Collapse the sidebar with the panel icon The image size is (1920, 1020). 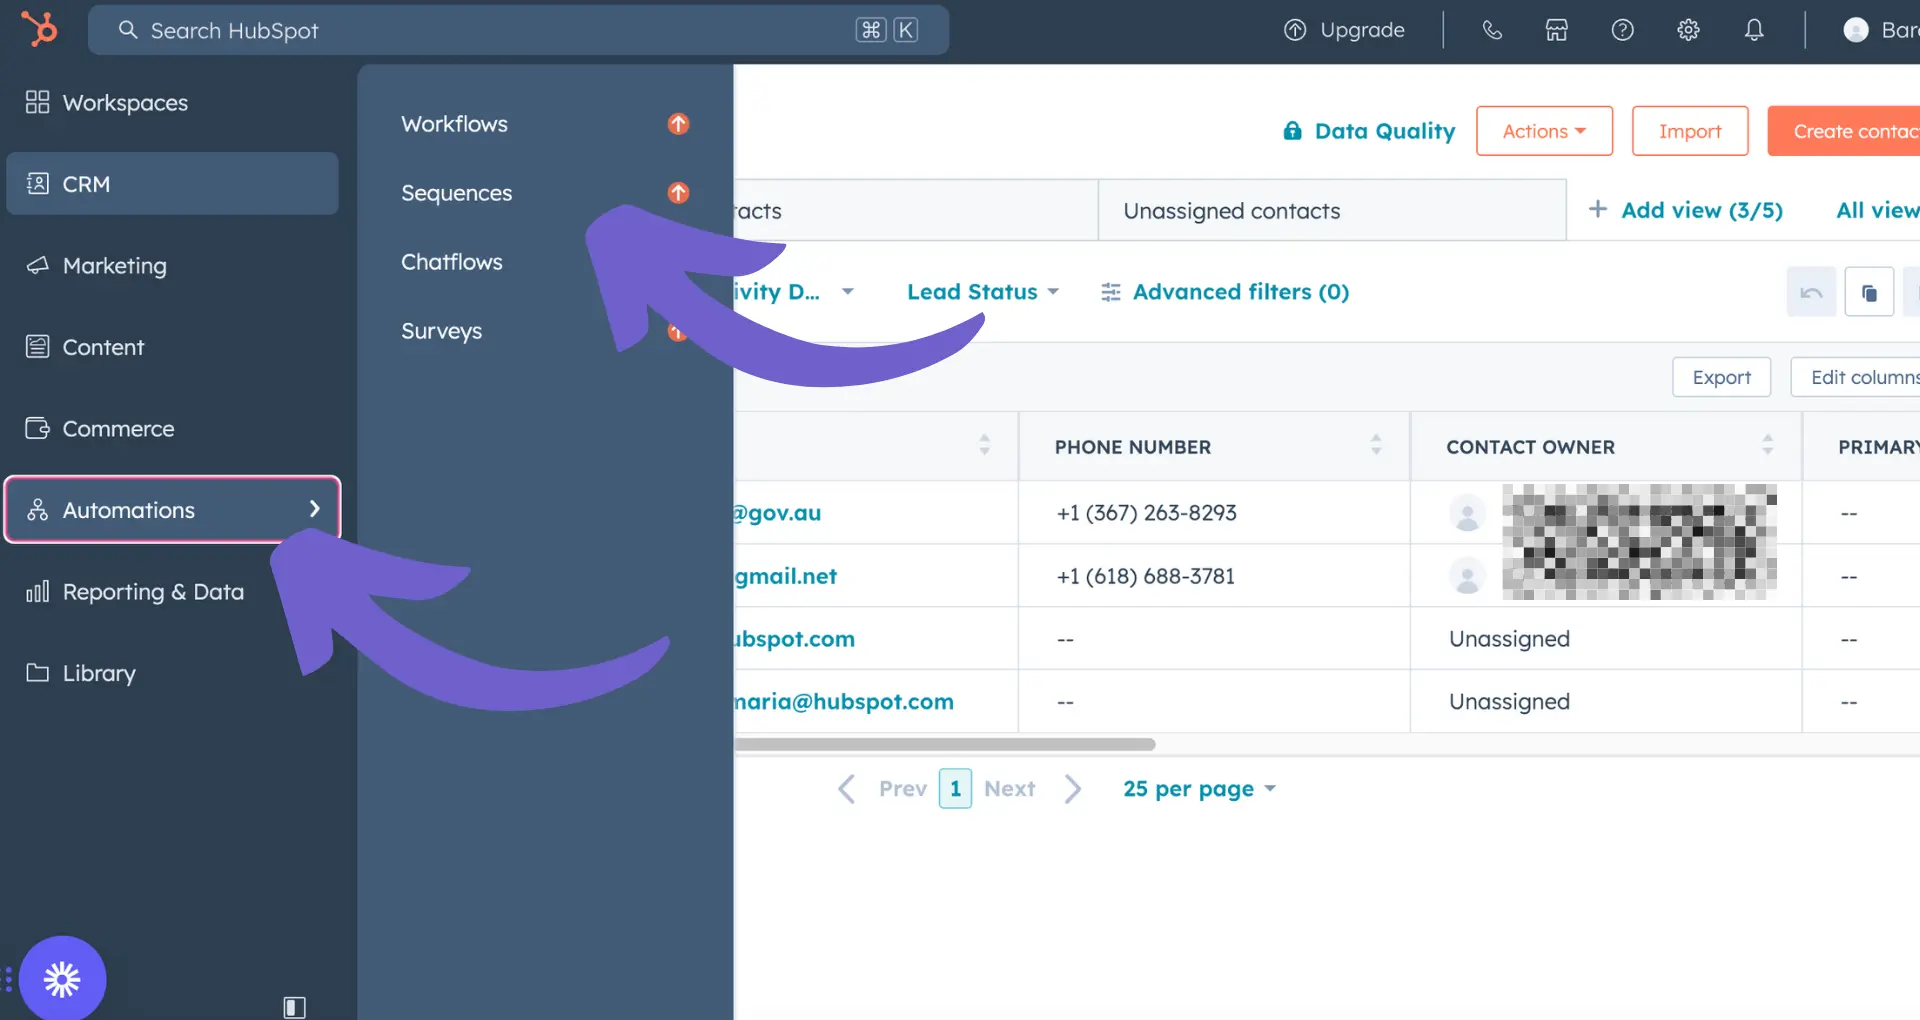pyautogui.click(x=294, y=1007)
